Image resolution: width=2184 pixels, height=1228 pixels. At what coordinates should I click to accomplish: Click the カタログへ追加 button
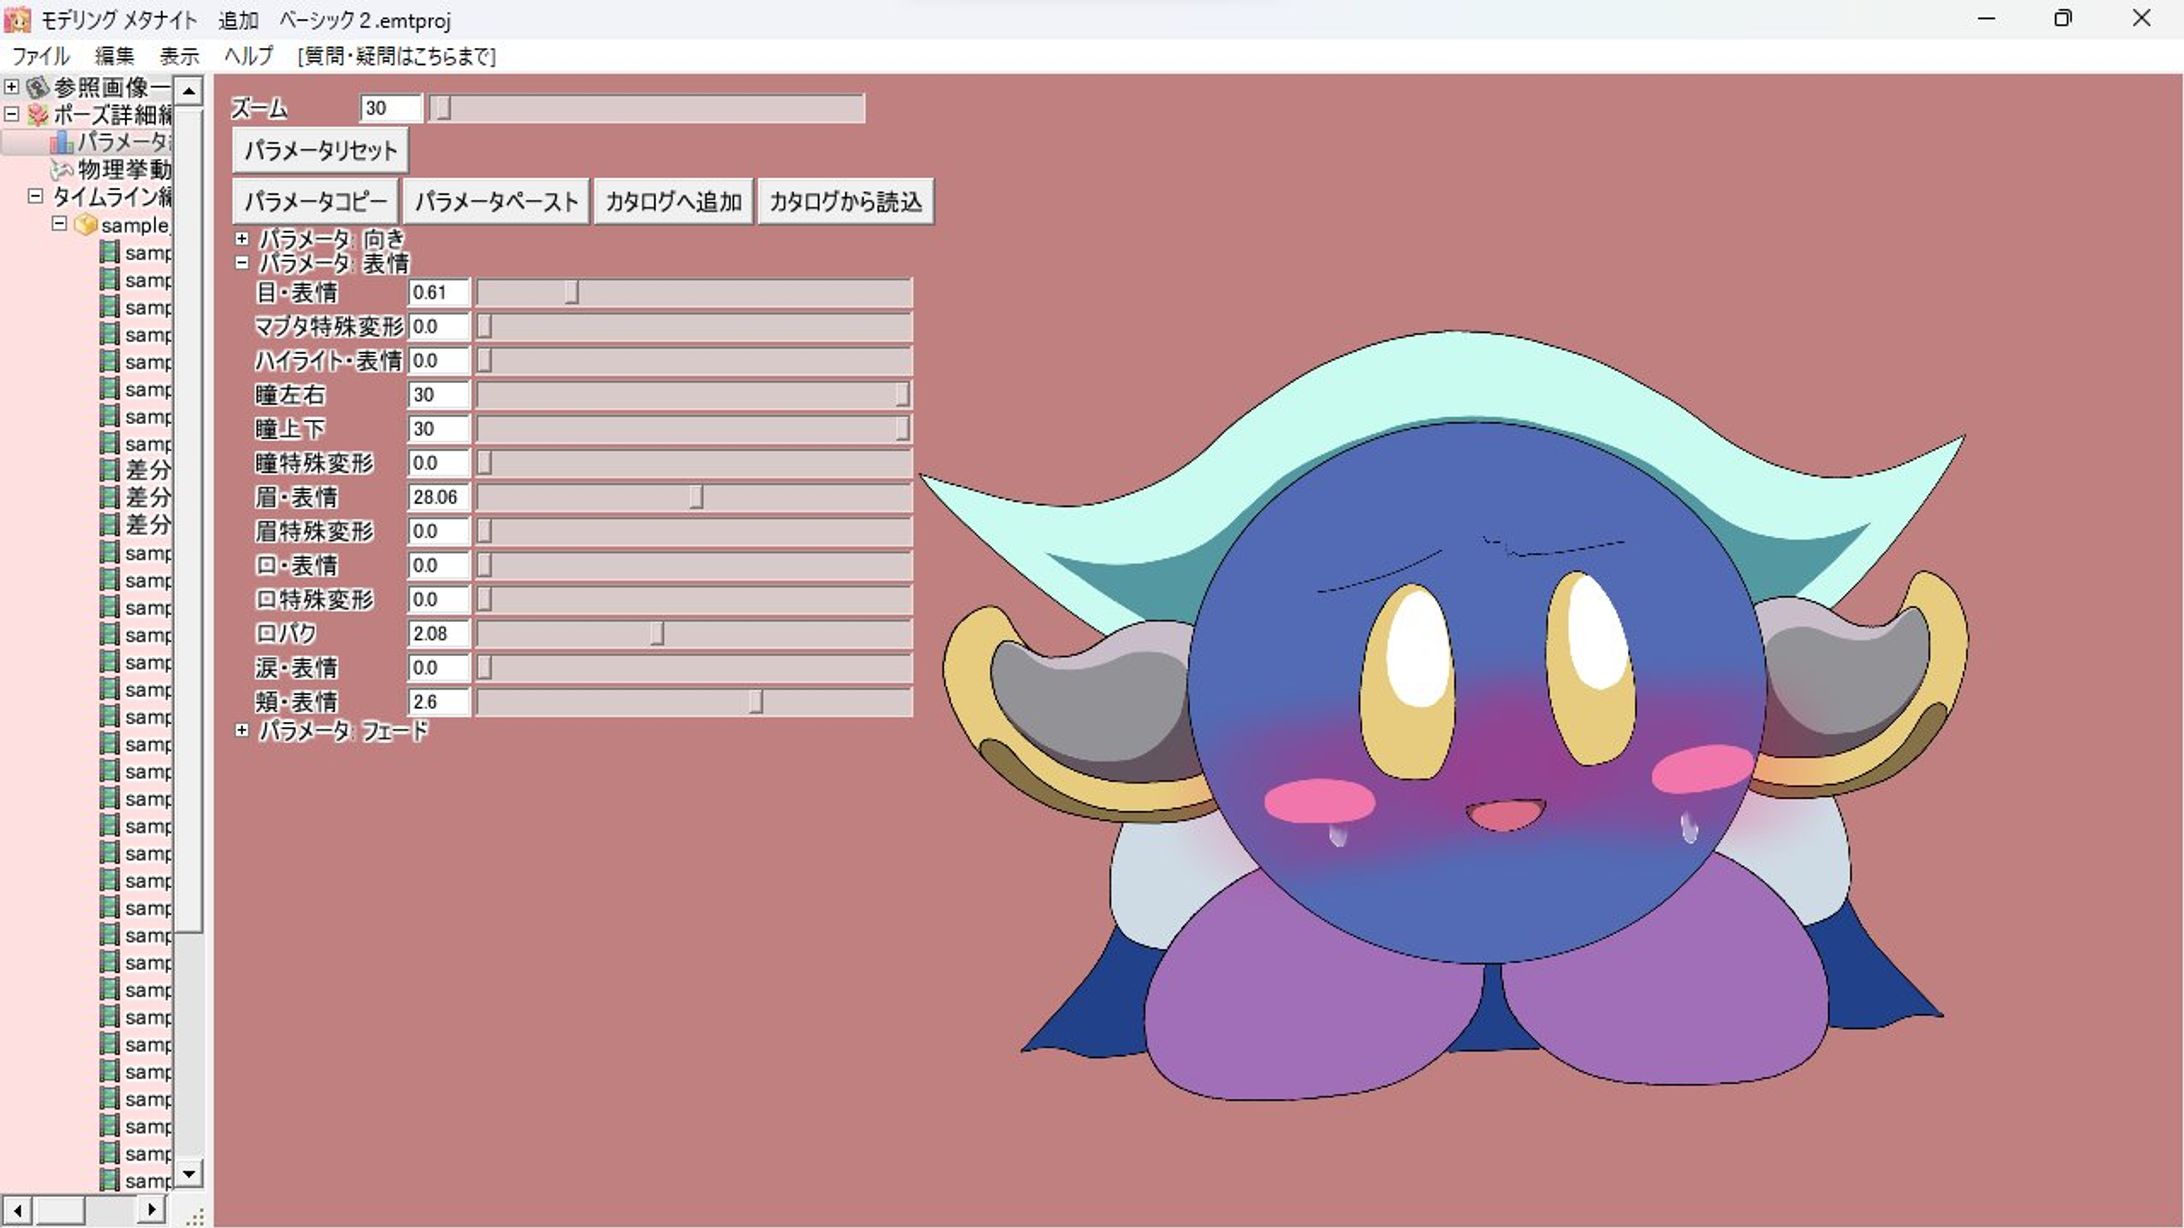[x=673, y=202]
